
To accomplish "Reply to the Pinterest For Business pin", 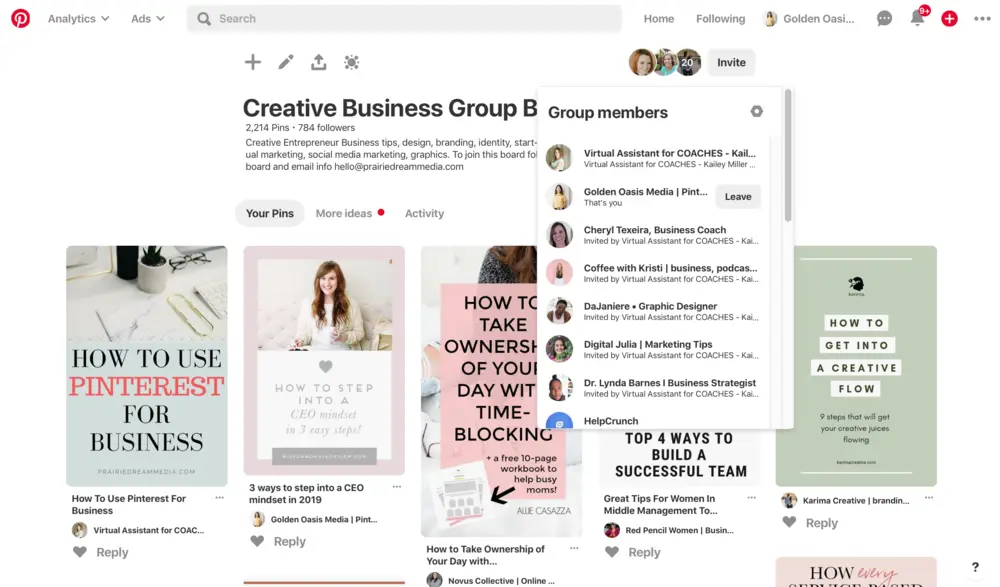I will click(x=112, y=552).
